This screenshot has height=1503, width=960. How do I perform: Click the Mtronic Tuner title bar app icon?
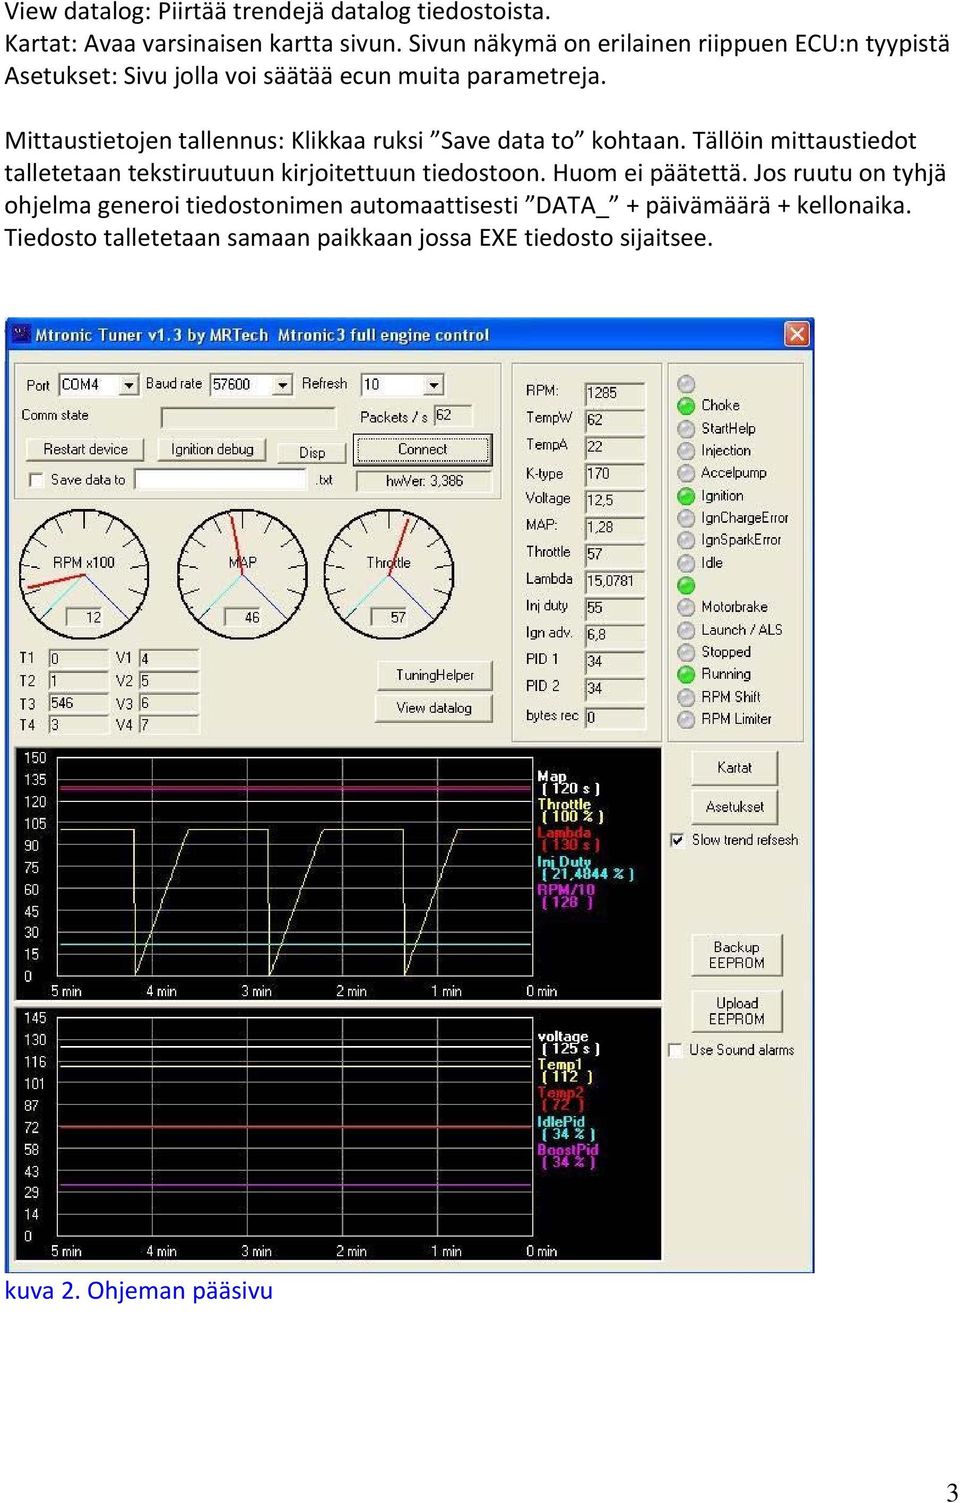point(21,334)
